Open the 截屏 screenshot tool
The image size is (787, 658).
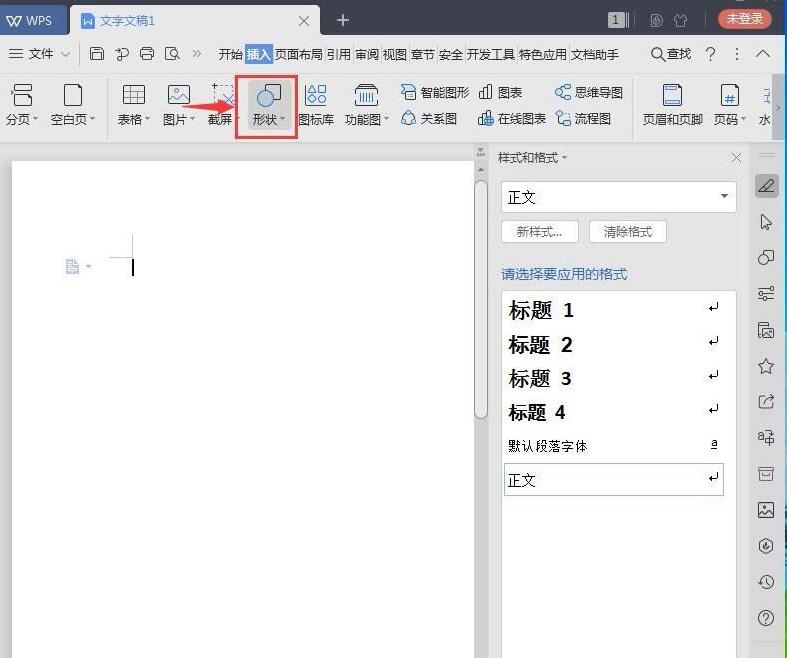click(x=222, y=105)
